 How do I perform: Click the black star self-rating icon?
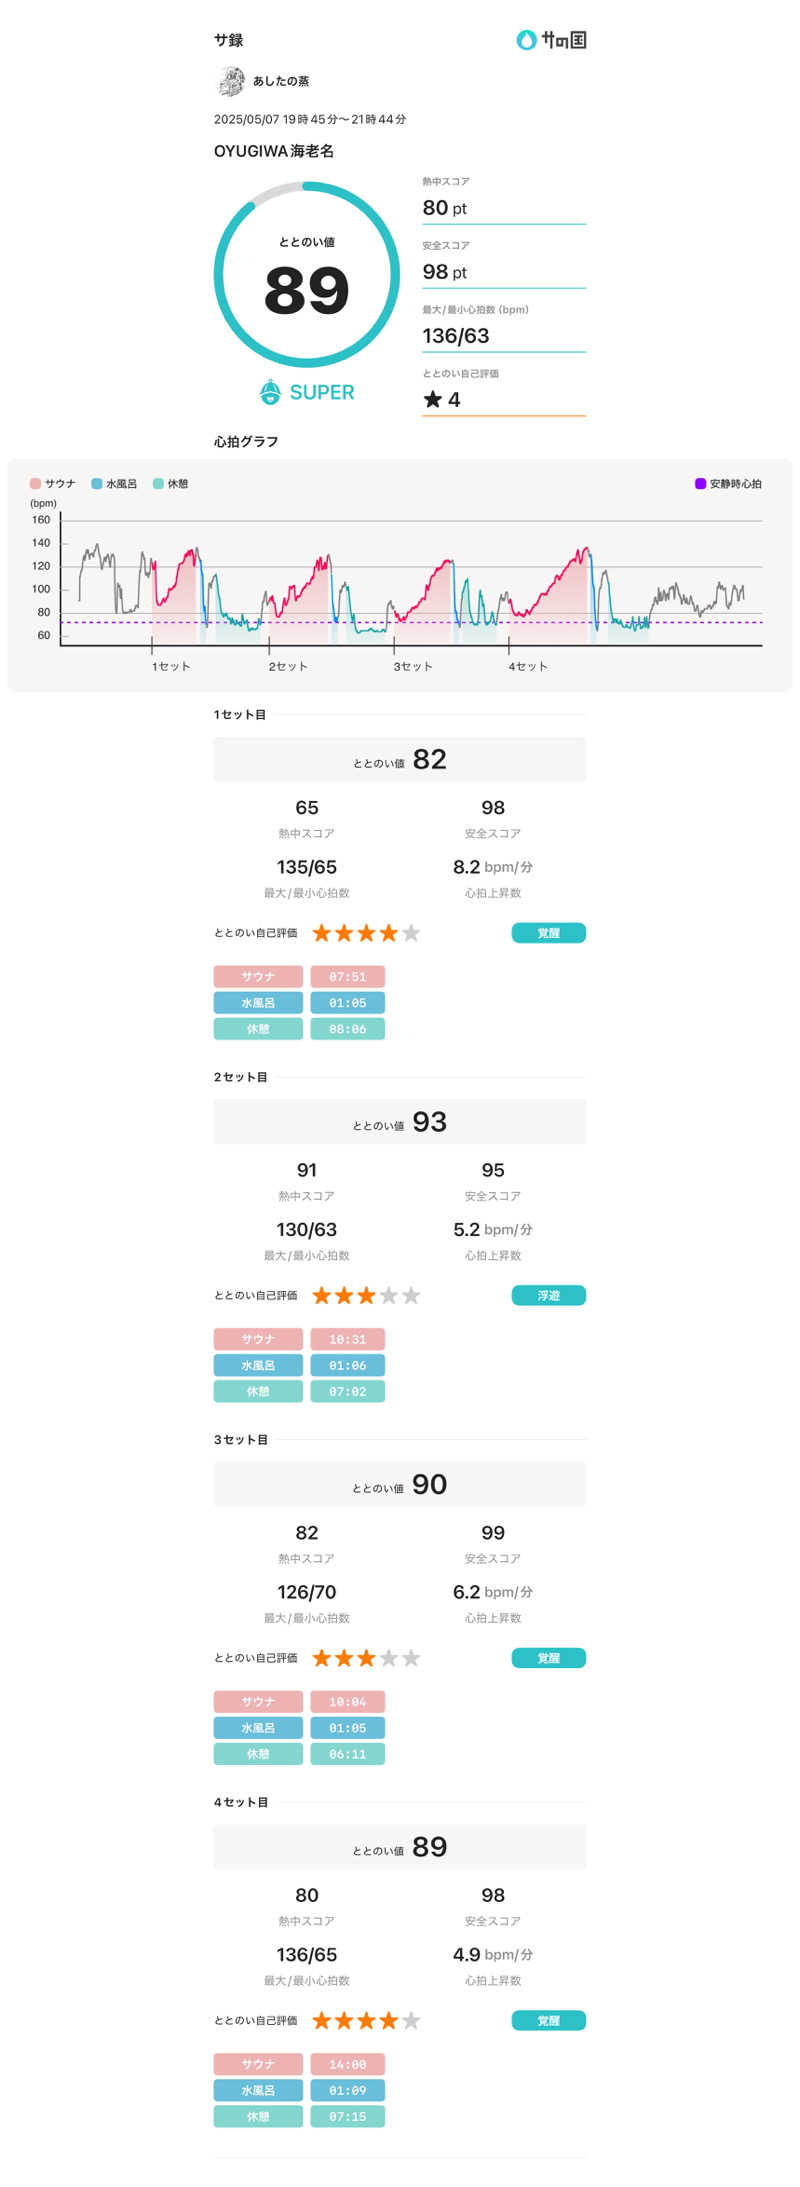pyautogui.click(x=432, y=400)
